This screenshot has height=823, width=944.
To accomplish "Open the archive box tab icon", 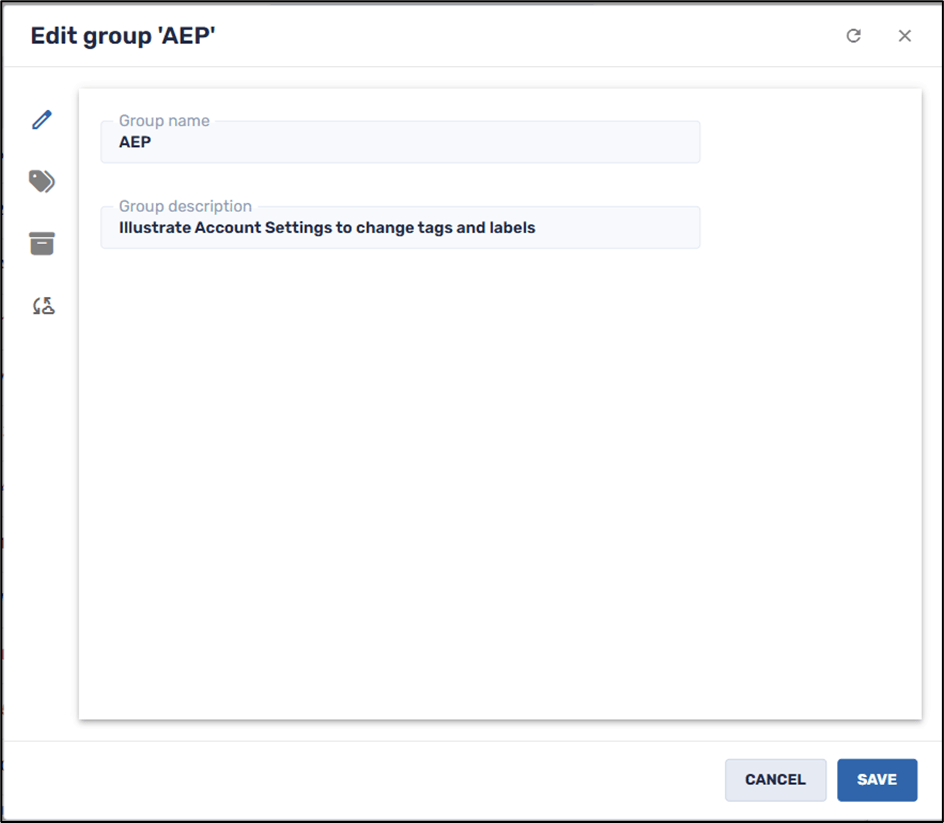I will click(41, 243).
